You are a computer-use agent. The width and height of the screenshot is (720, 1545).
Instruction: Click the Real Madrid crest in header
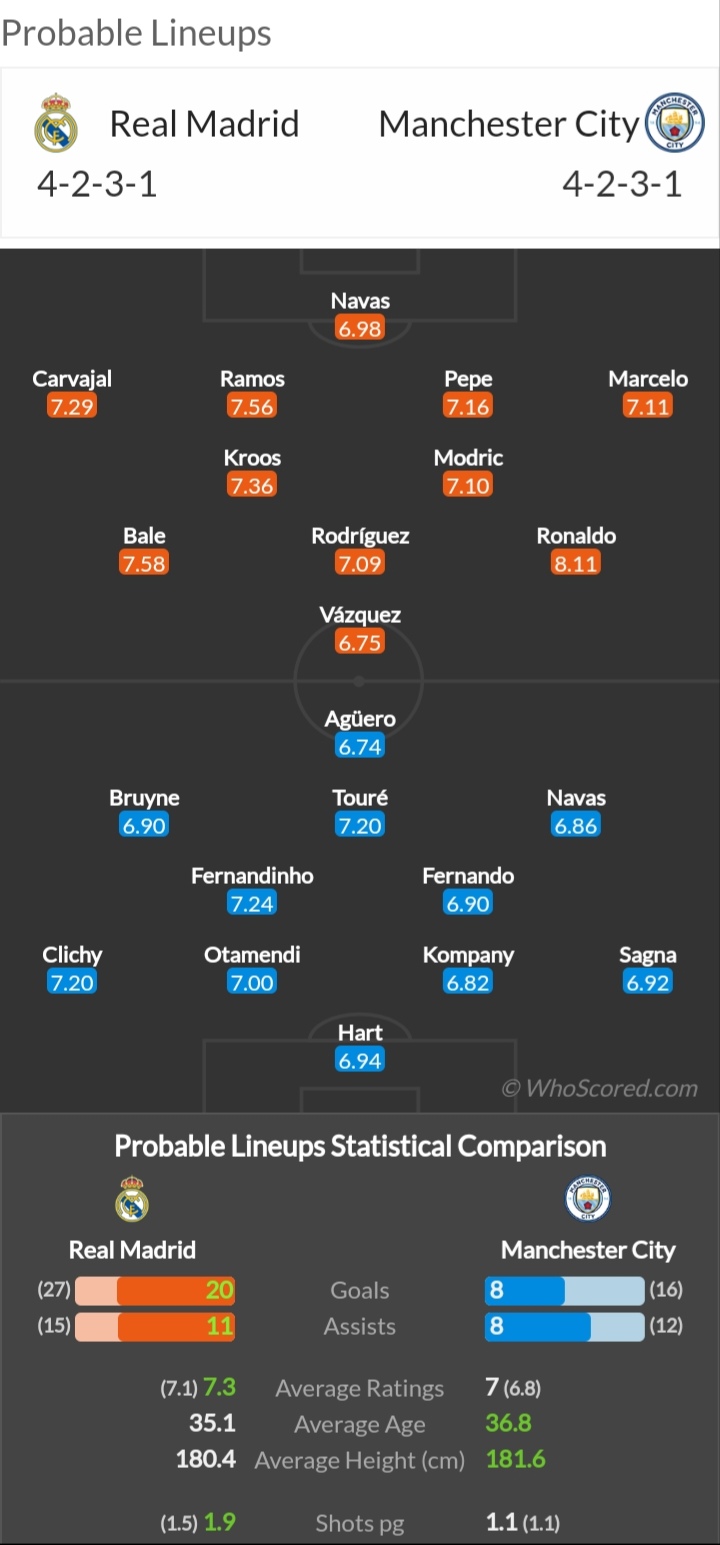coord(56,123)
